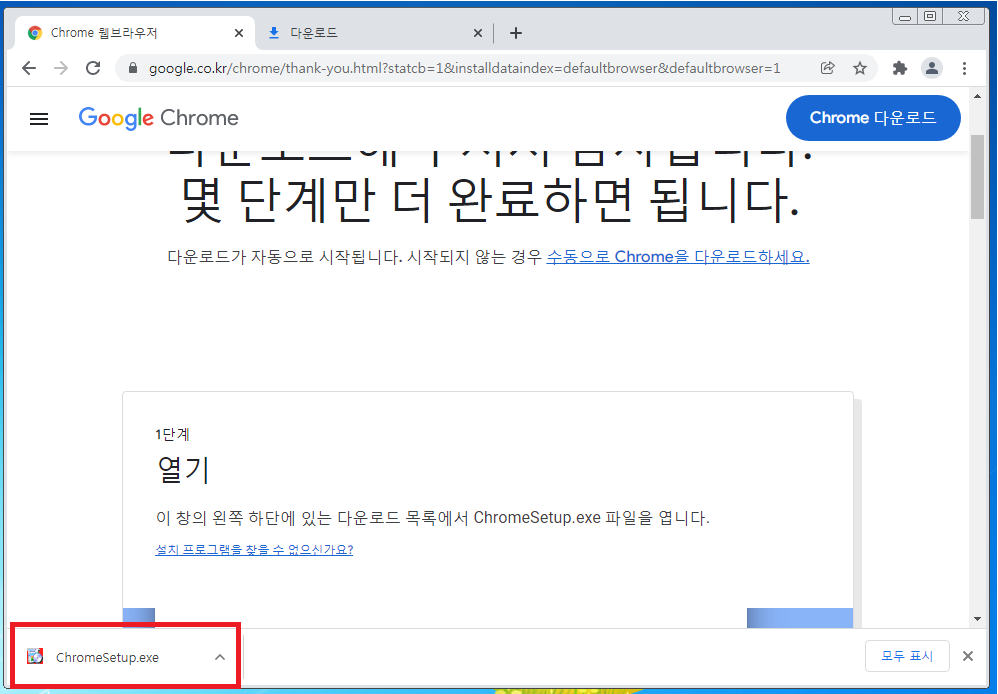The height and width of the screenshot is (694, 998).
Task: Open the user profile icon
Action: 932,68
